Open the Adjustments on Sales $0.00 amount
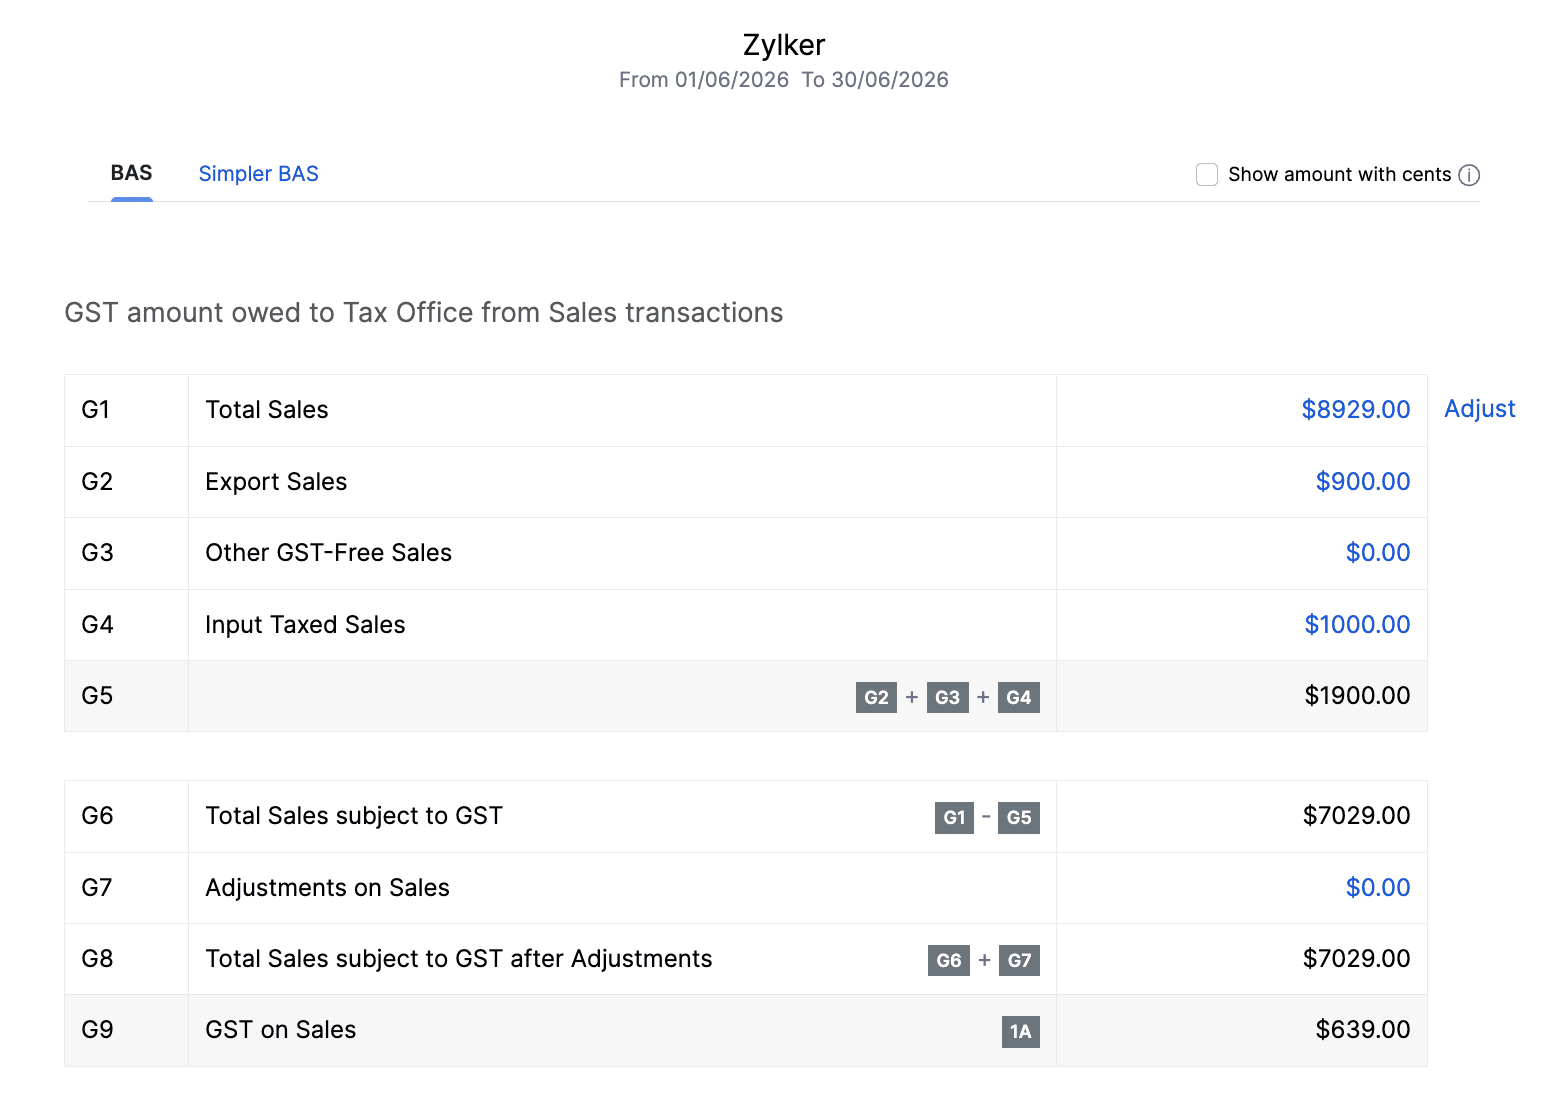This screenshot has width=1550, height=1112. click(x=1377, y=888)
